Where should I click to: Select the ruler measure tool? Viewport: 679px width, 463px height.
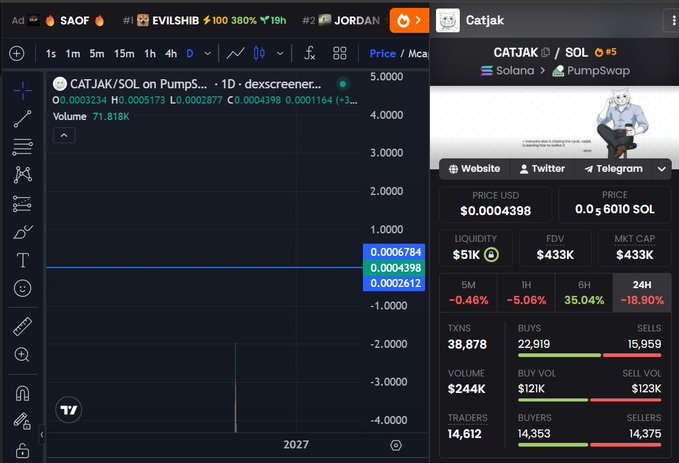coord(23,327)
